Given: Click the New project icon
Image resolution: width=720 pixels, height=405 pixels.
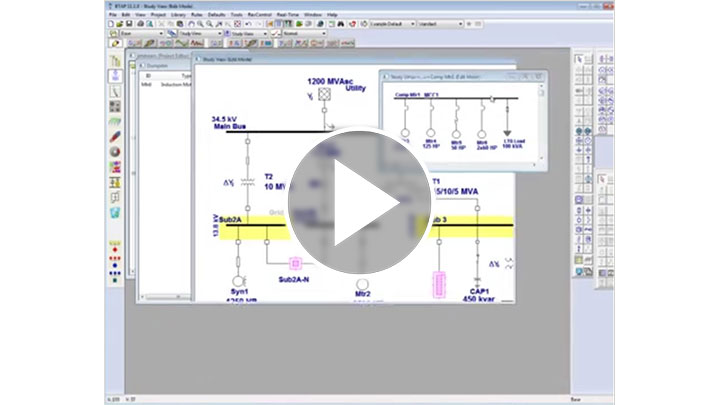Looking at the screenshot, I should pos(111,24).
